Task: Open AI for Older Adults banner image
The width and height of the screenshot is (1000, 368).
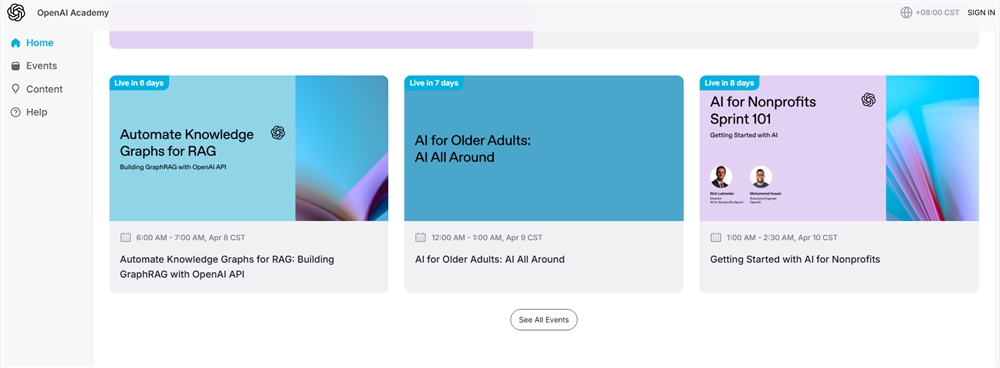Action: tap(543, 148)
